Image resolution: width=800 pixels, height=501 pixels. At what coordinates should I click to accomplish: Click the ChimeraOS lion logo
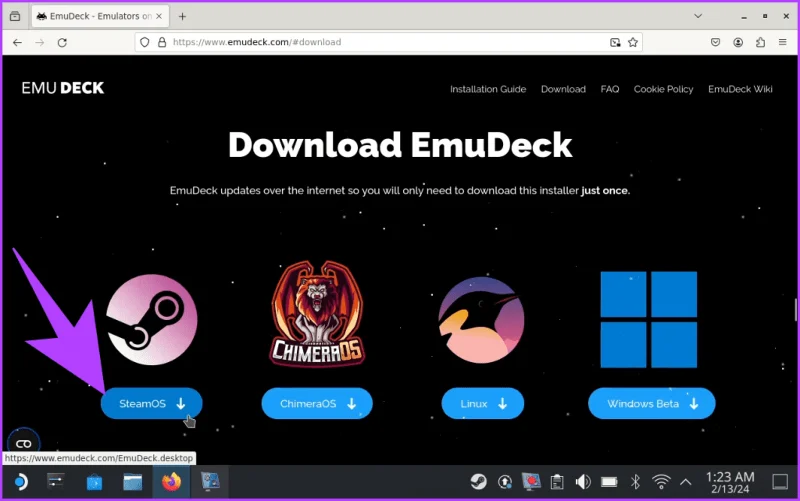point(317,314)
